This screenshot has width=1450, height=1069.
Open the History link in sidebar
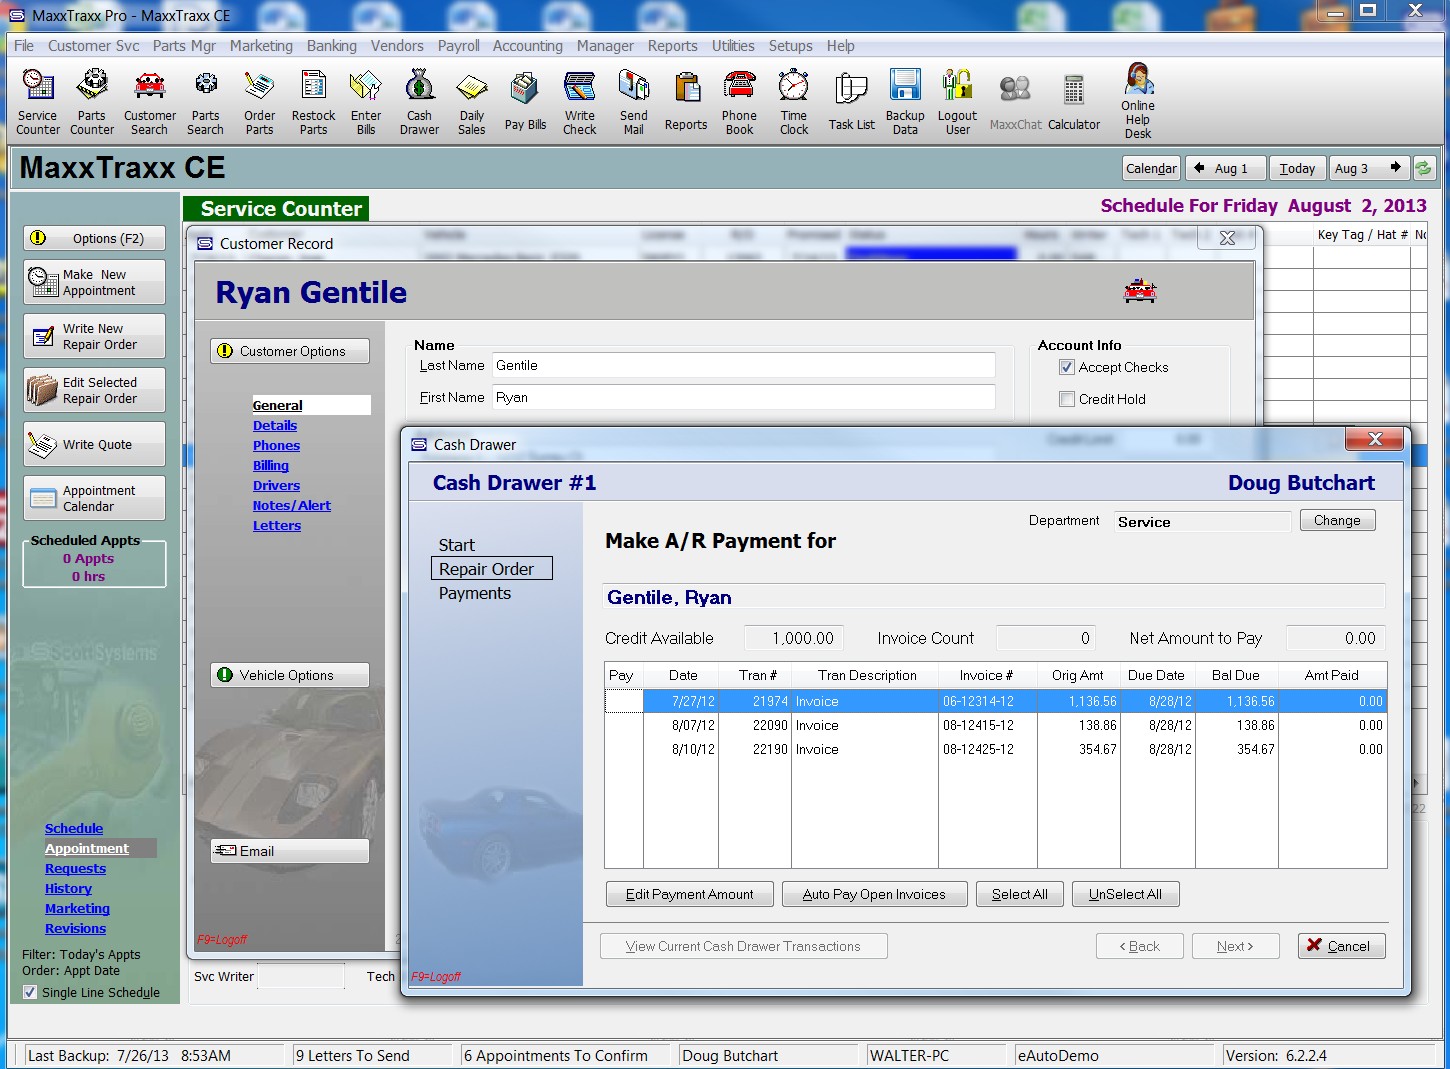coord(68,888)
